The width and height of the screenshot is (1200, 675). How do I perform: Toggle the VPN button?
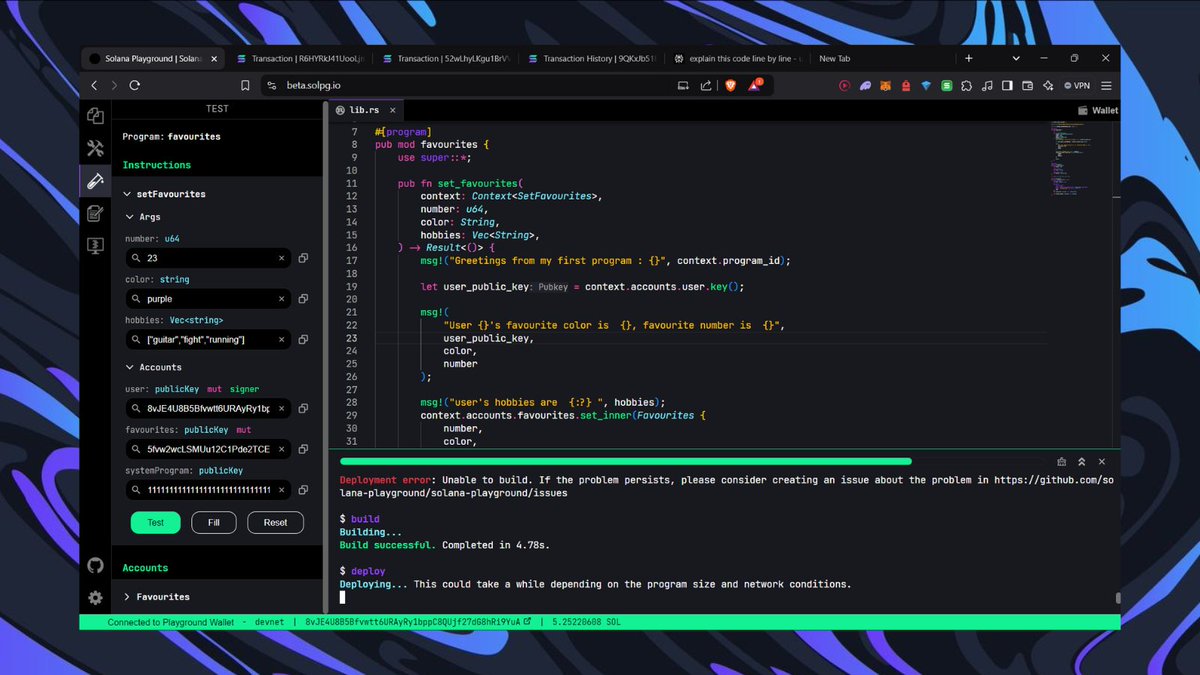tap(1077, 86)
